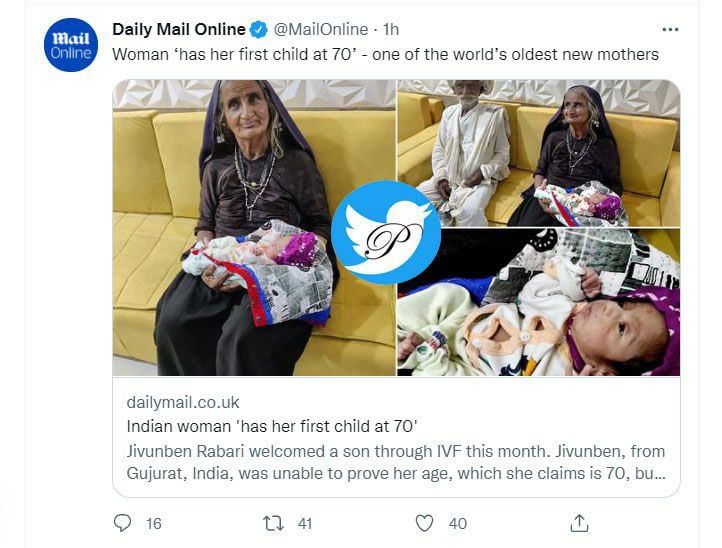Click the retweet count 41
722x548 pixels.
[305, 523]
